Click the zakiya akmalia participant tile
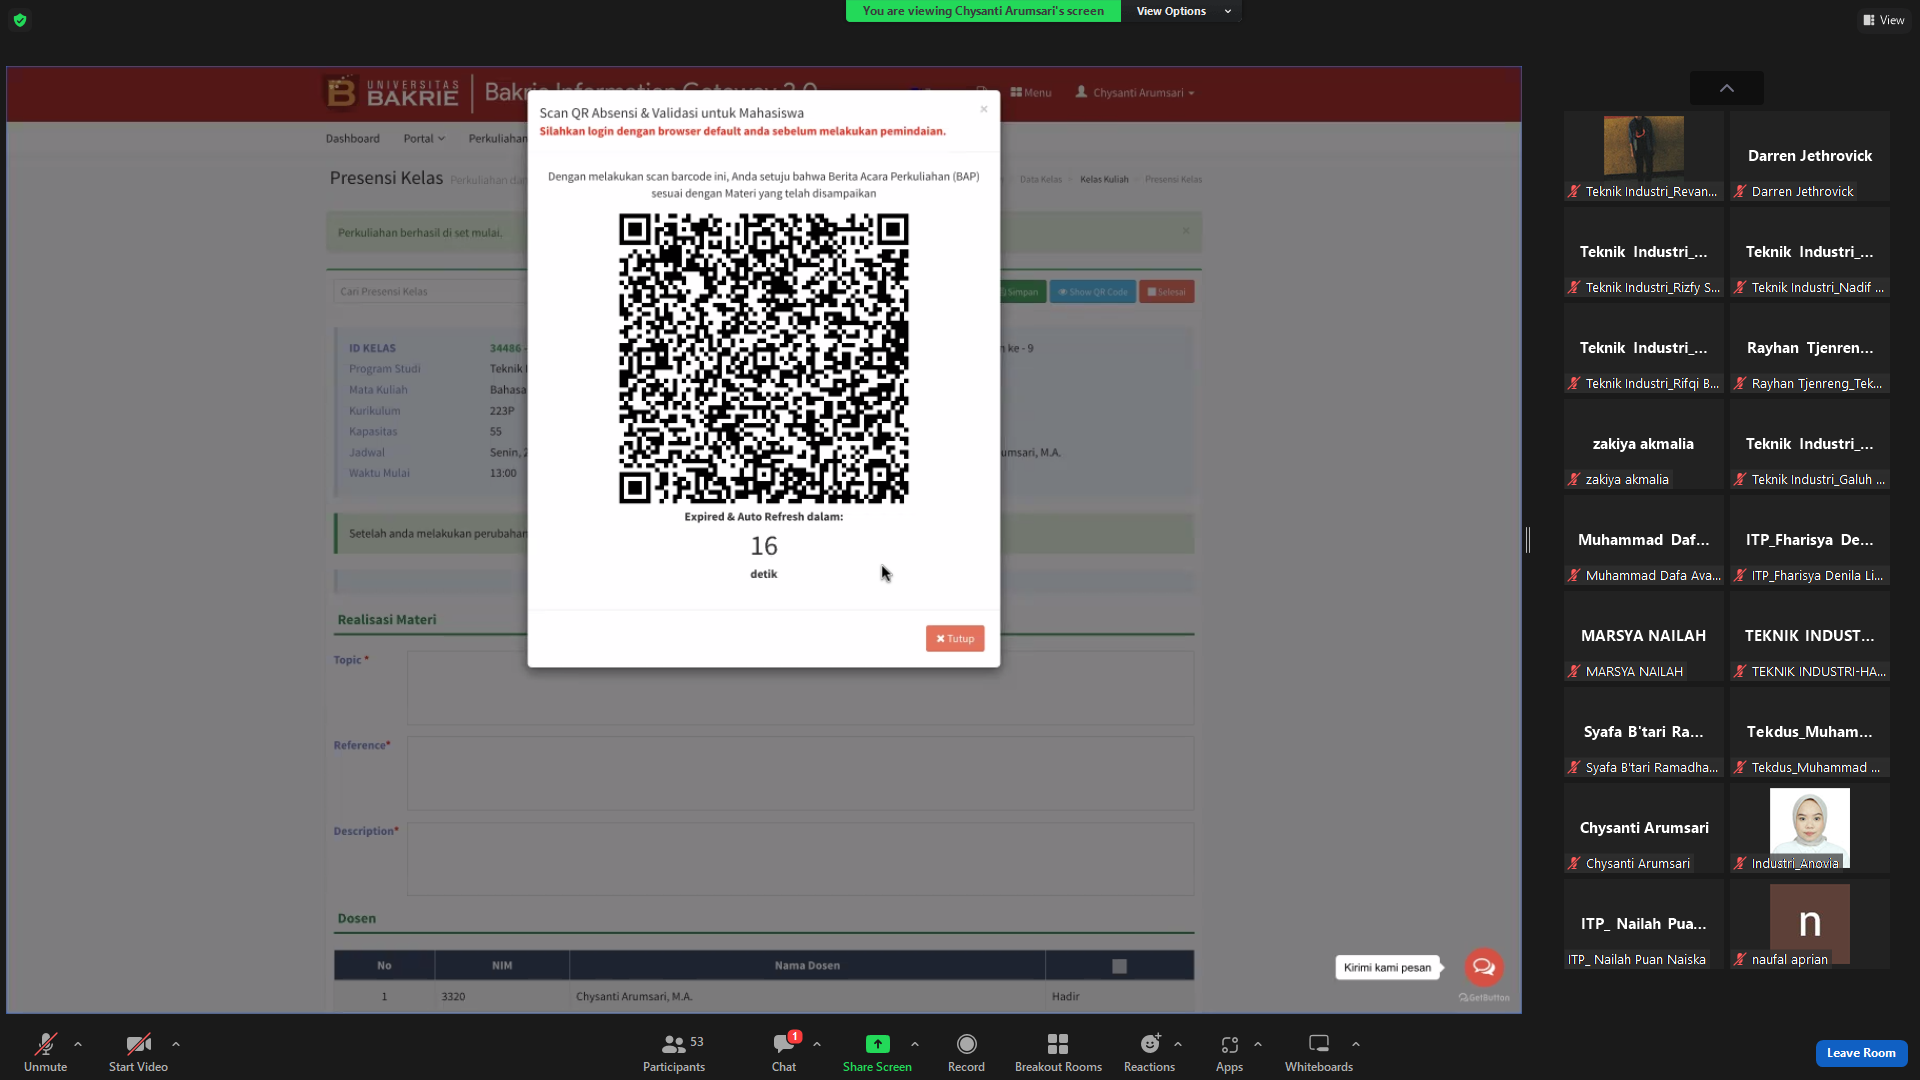The width and height of the screenshot is (1920, 1080). pyautogui.click(x=1643, y=444)
